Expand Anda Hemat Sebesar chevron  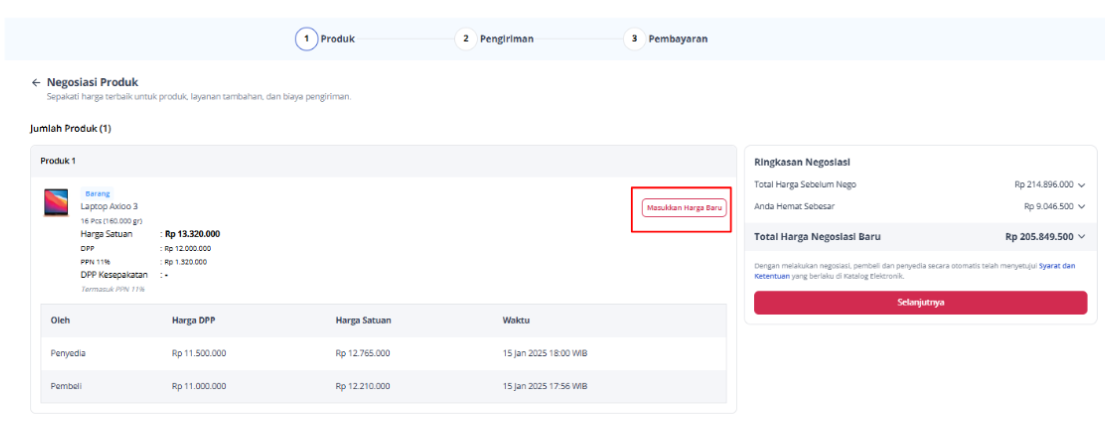[x=1082, y=207]
